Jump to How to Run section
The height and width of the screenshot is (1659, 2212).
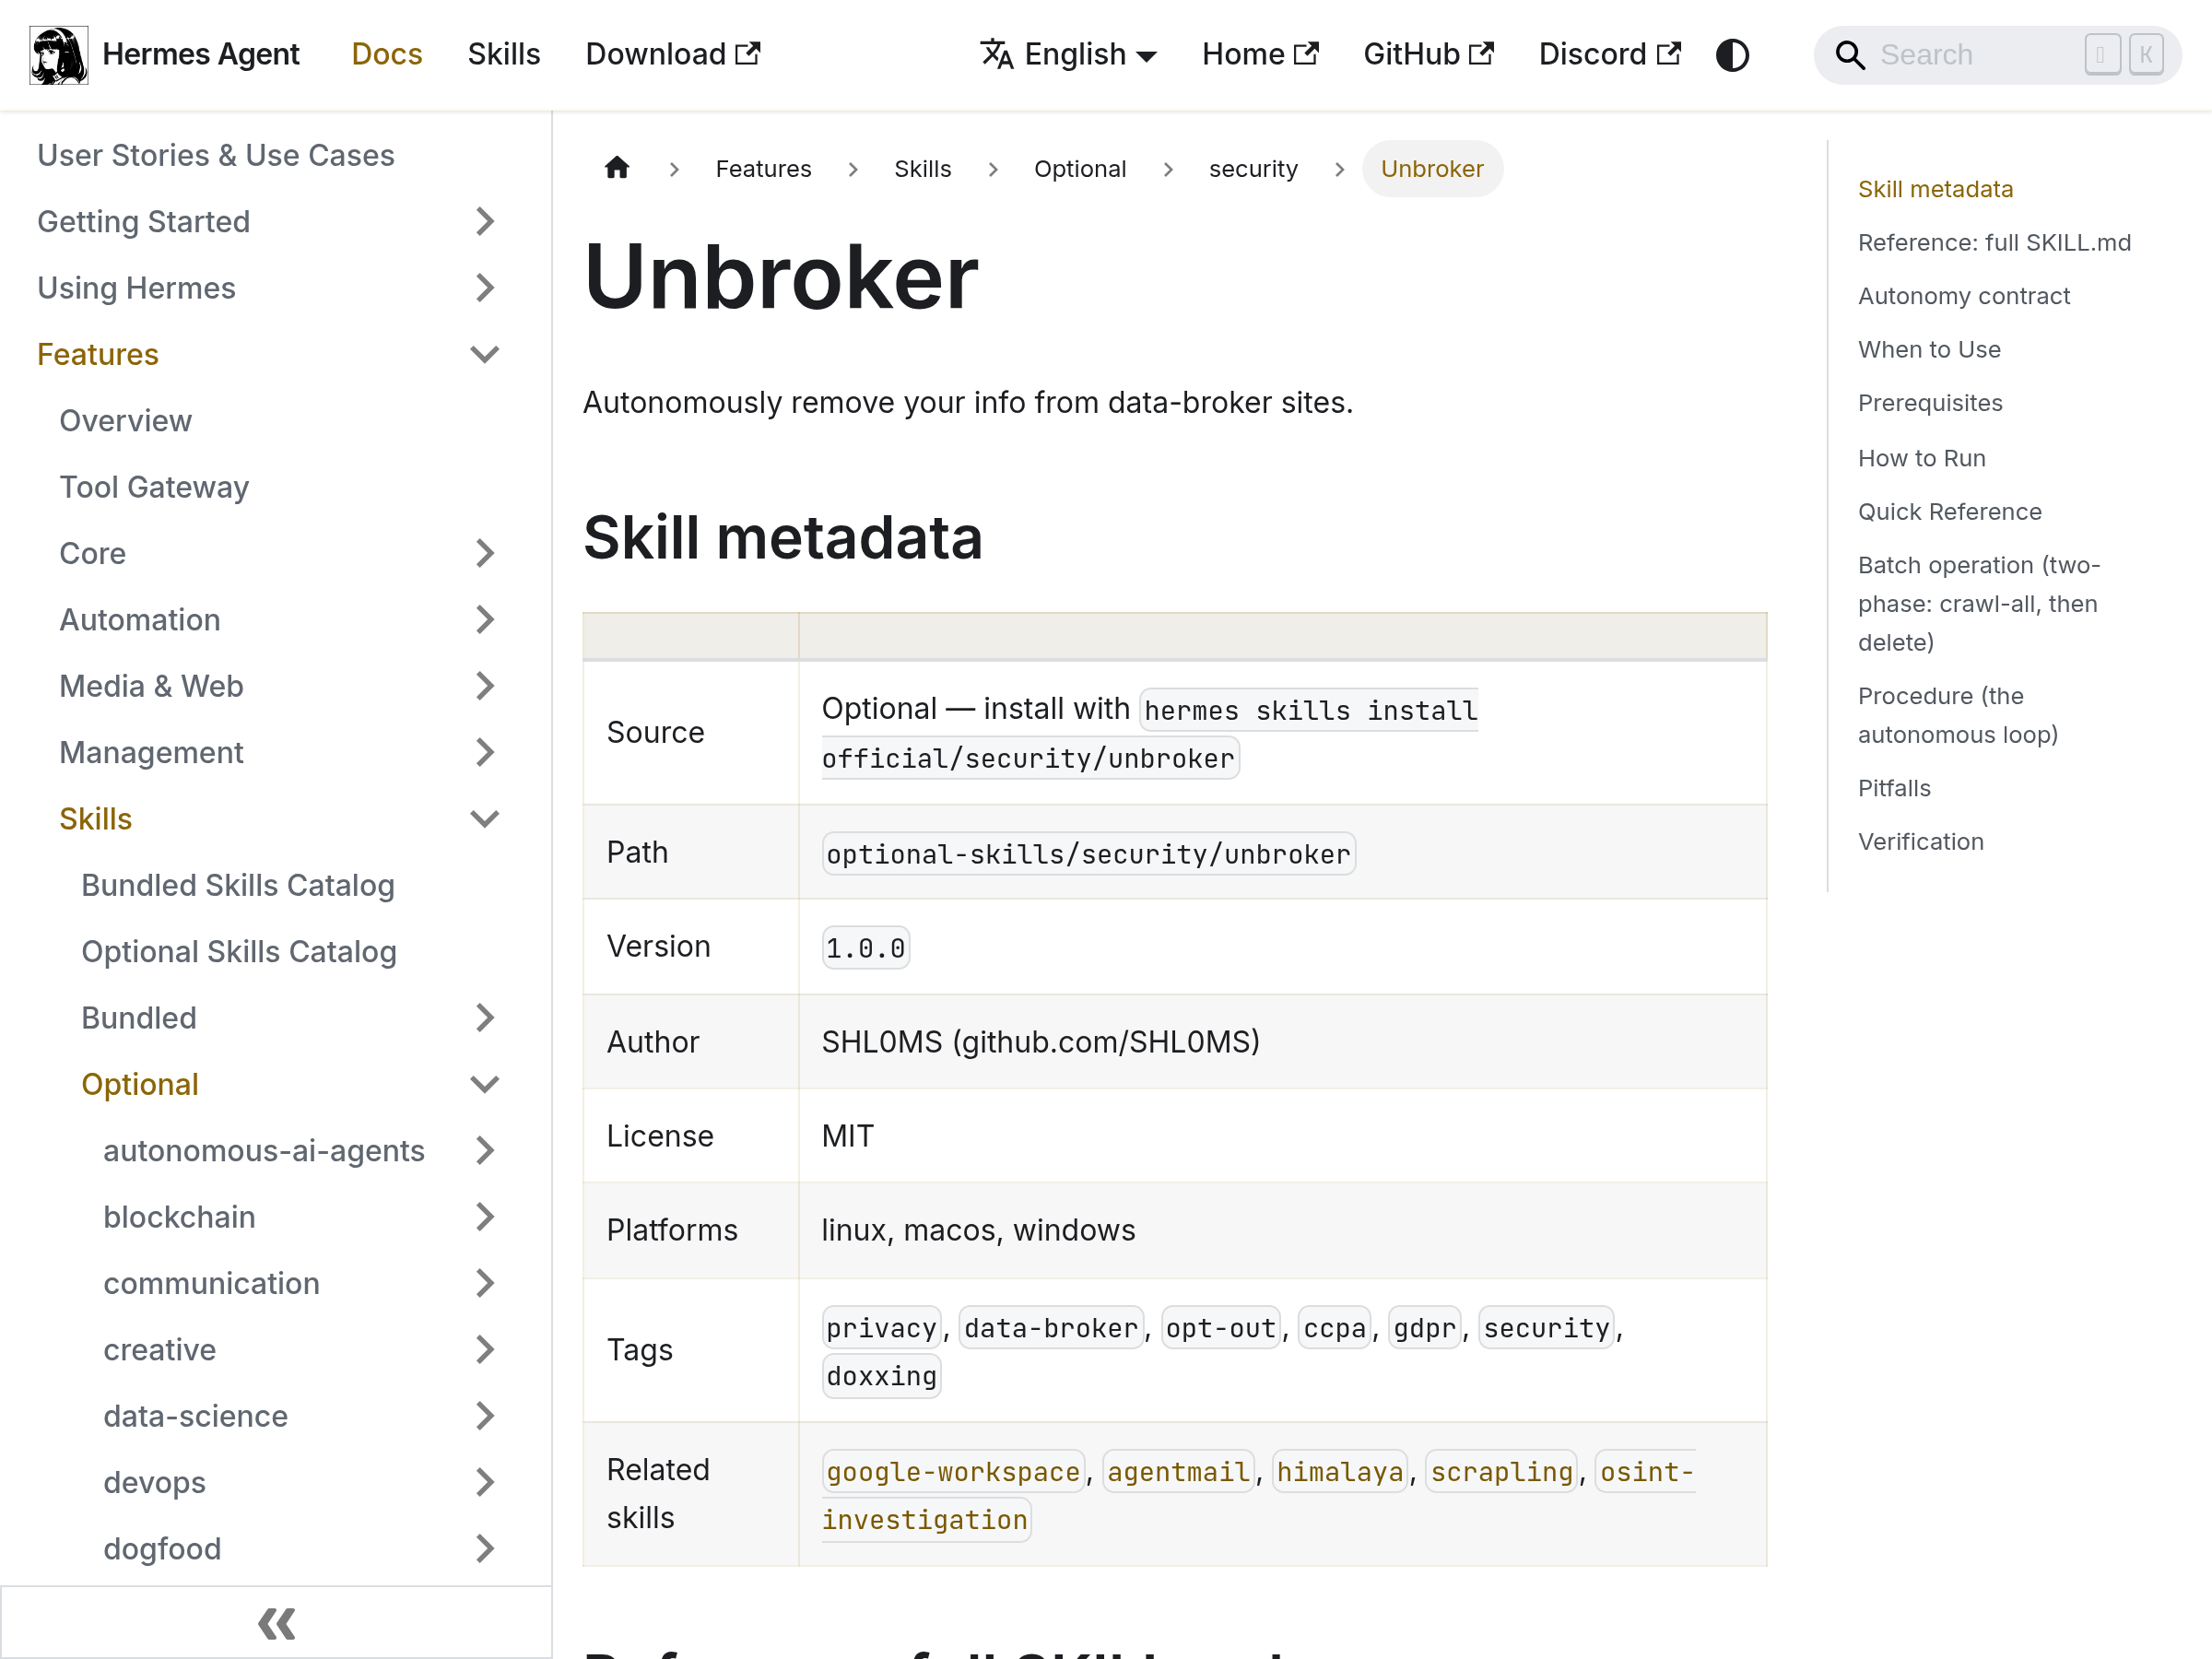pos(1921,458)
